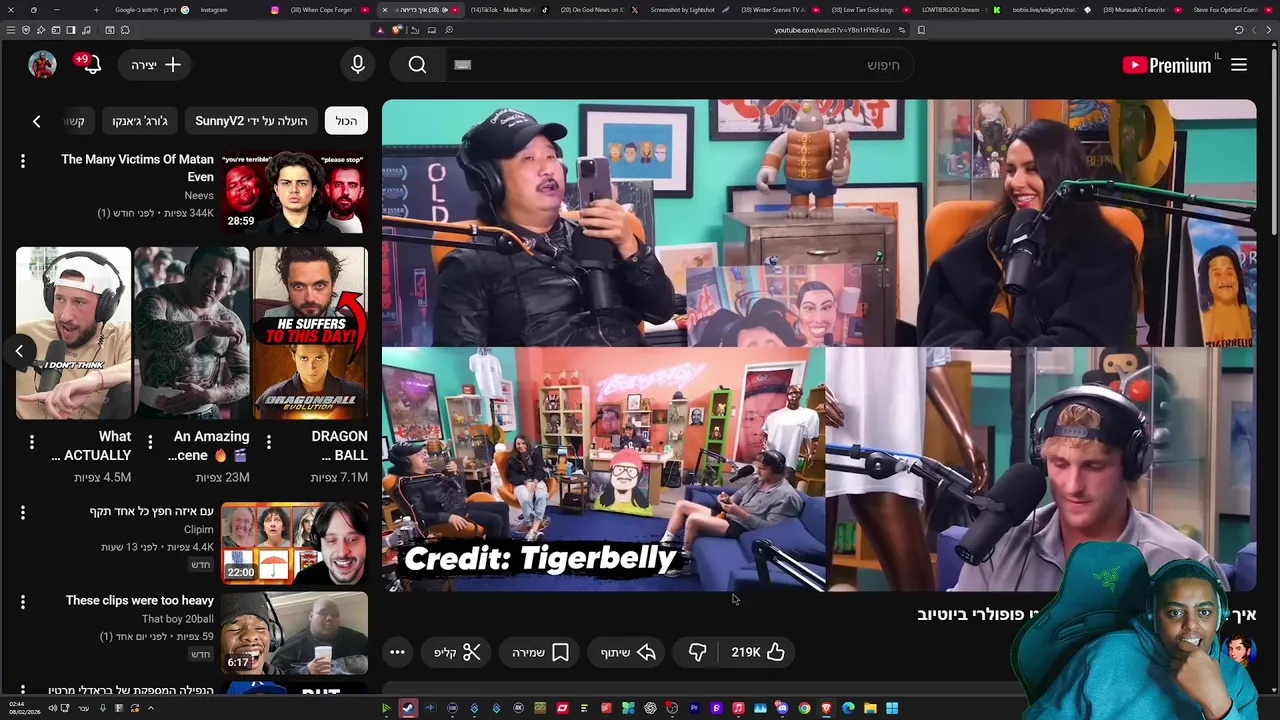The width and height of the screenshot is (1280, 720).
Task: Open options for 'What ... ACTUALLY' short
Action: click(x=31, y=441)
